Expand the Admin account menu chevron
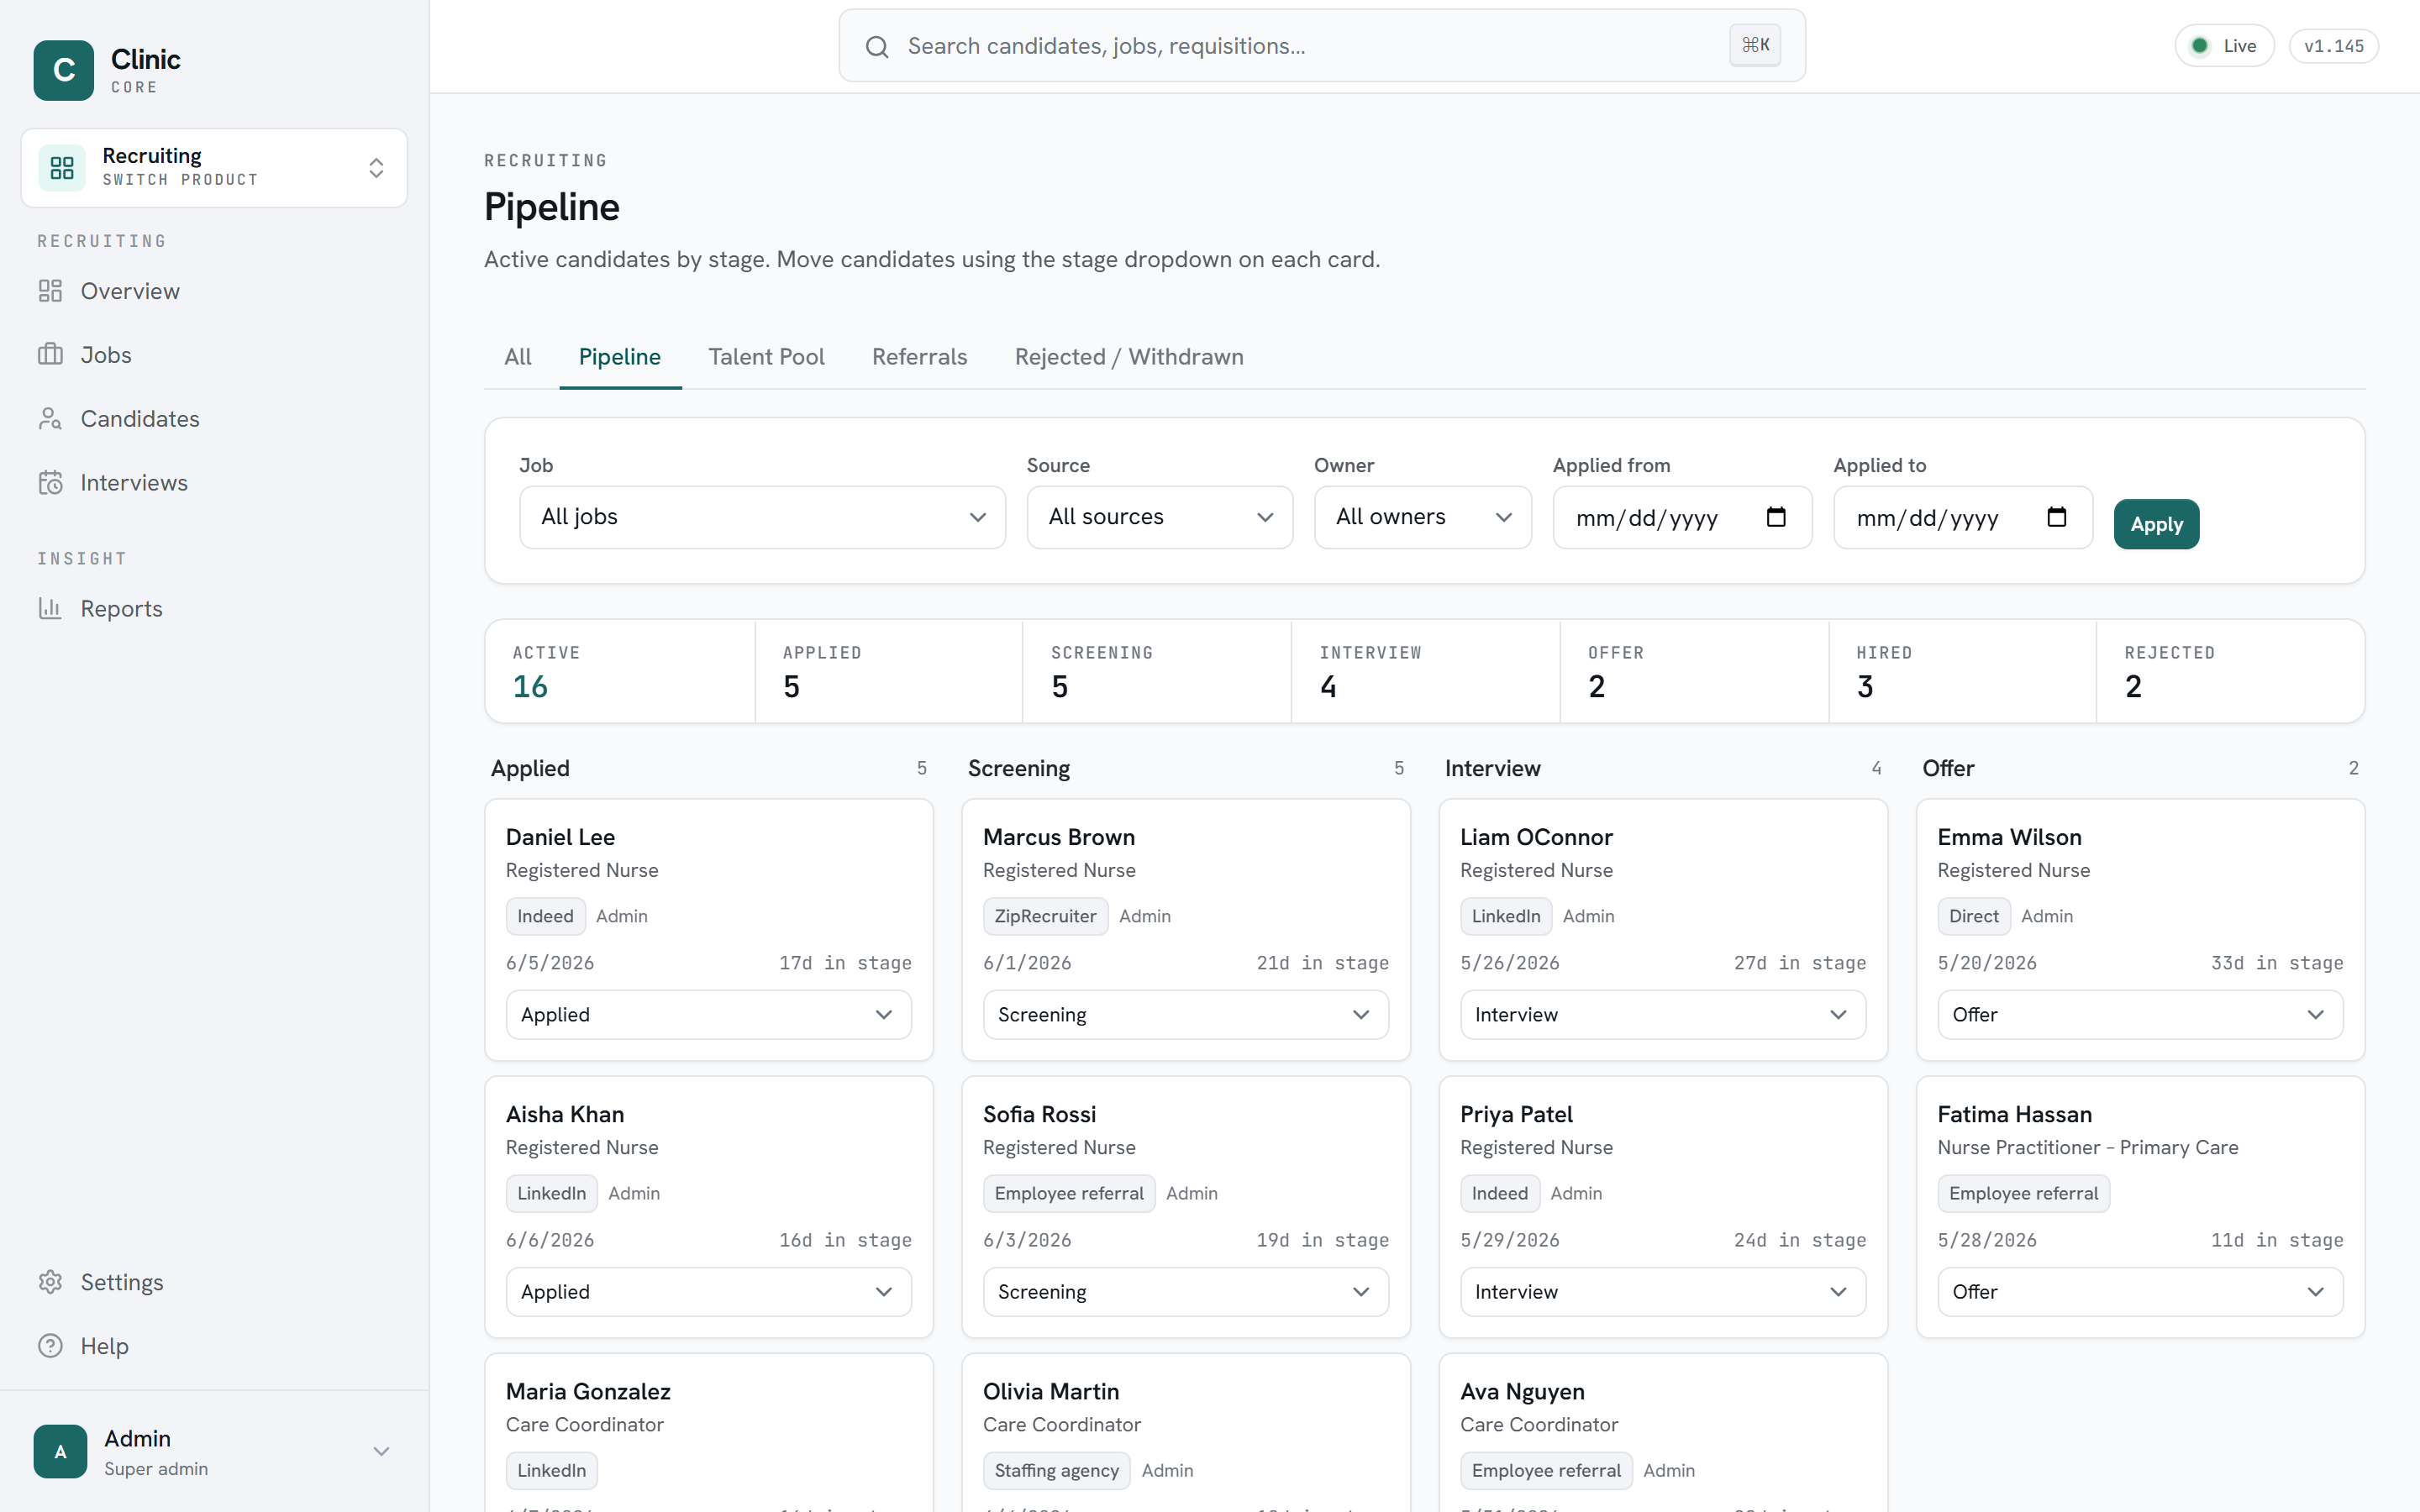This screenshot has width=2420, height=1512. coord(381,1451)
